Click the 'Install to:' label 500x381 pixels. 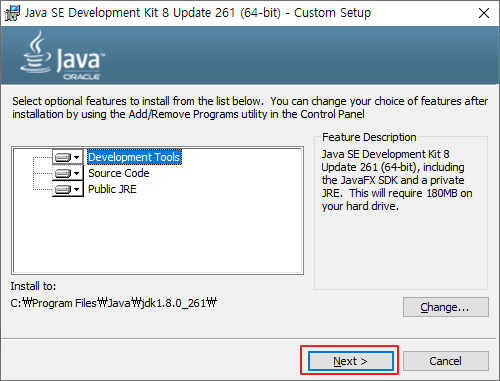(33, 286)
